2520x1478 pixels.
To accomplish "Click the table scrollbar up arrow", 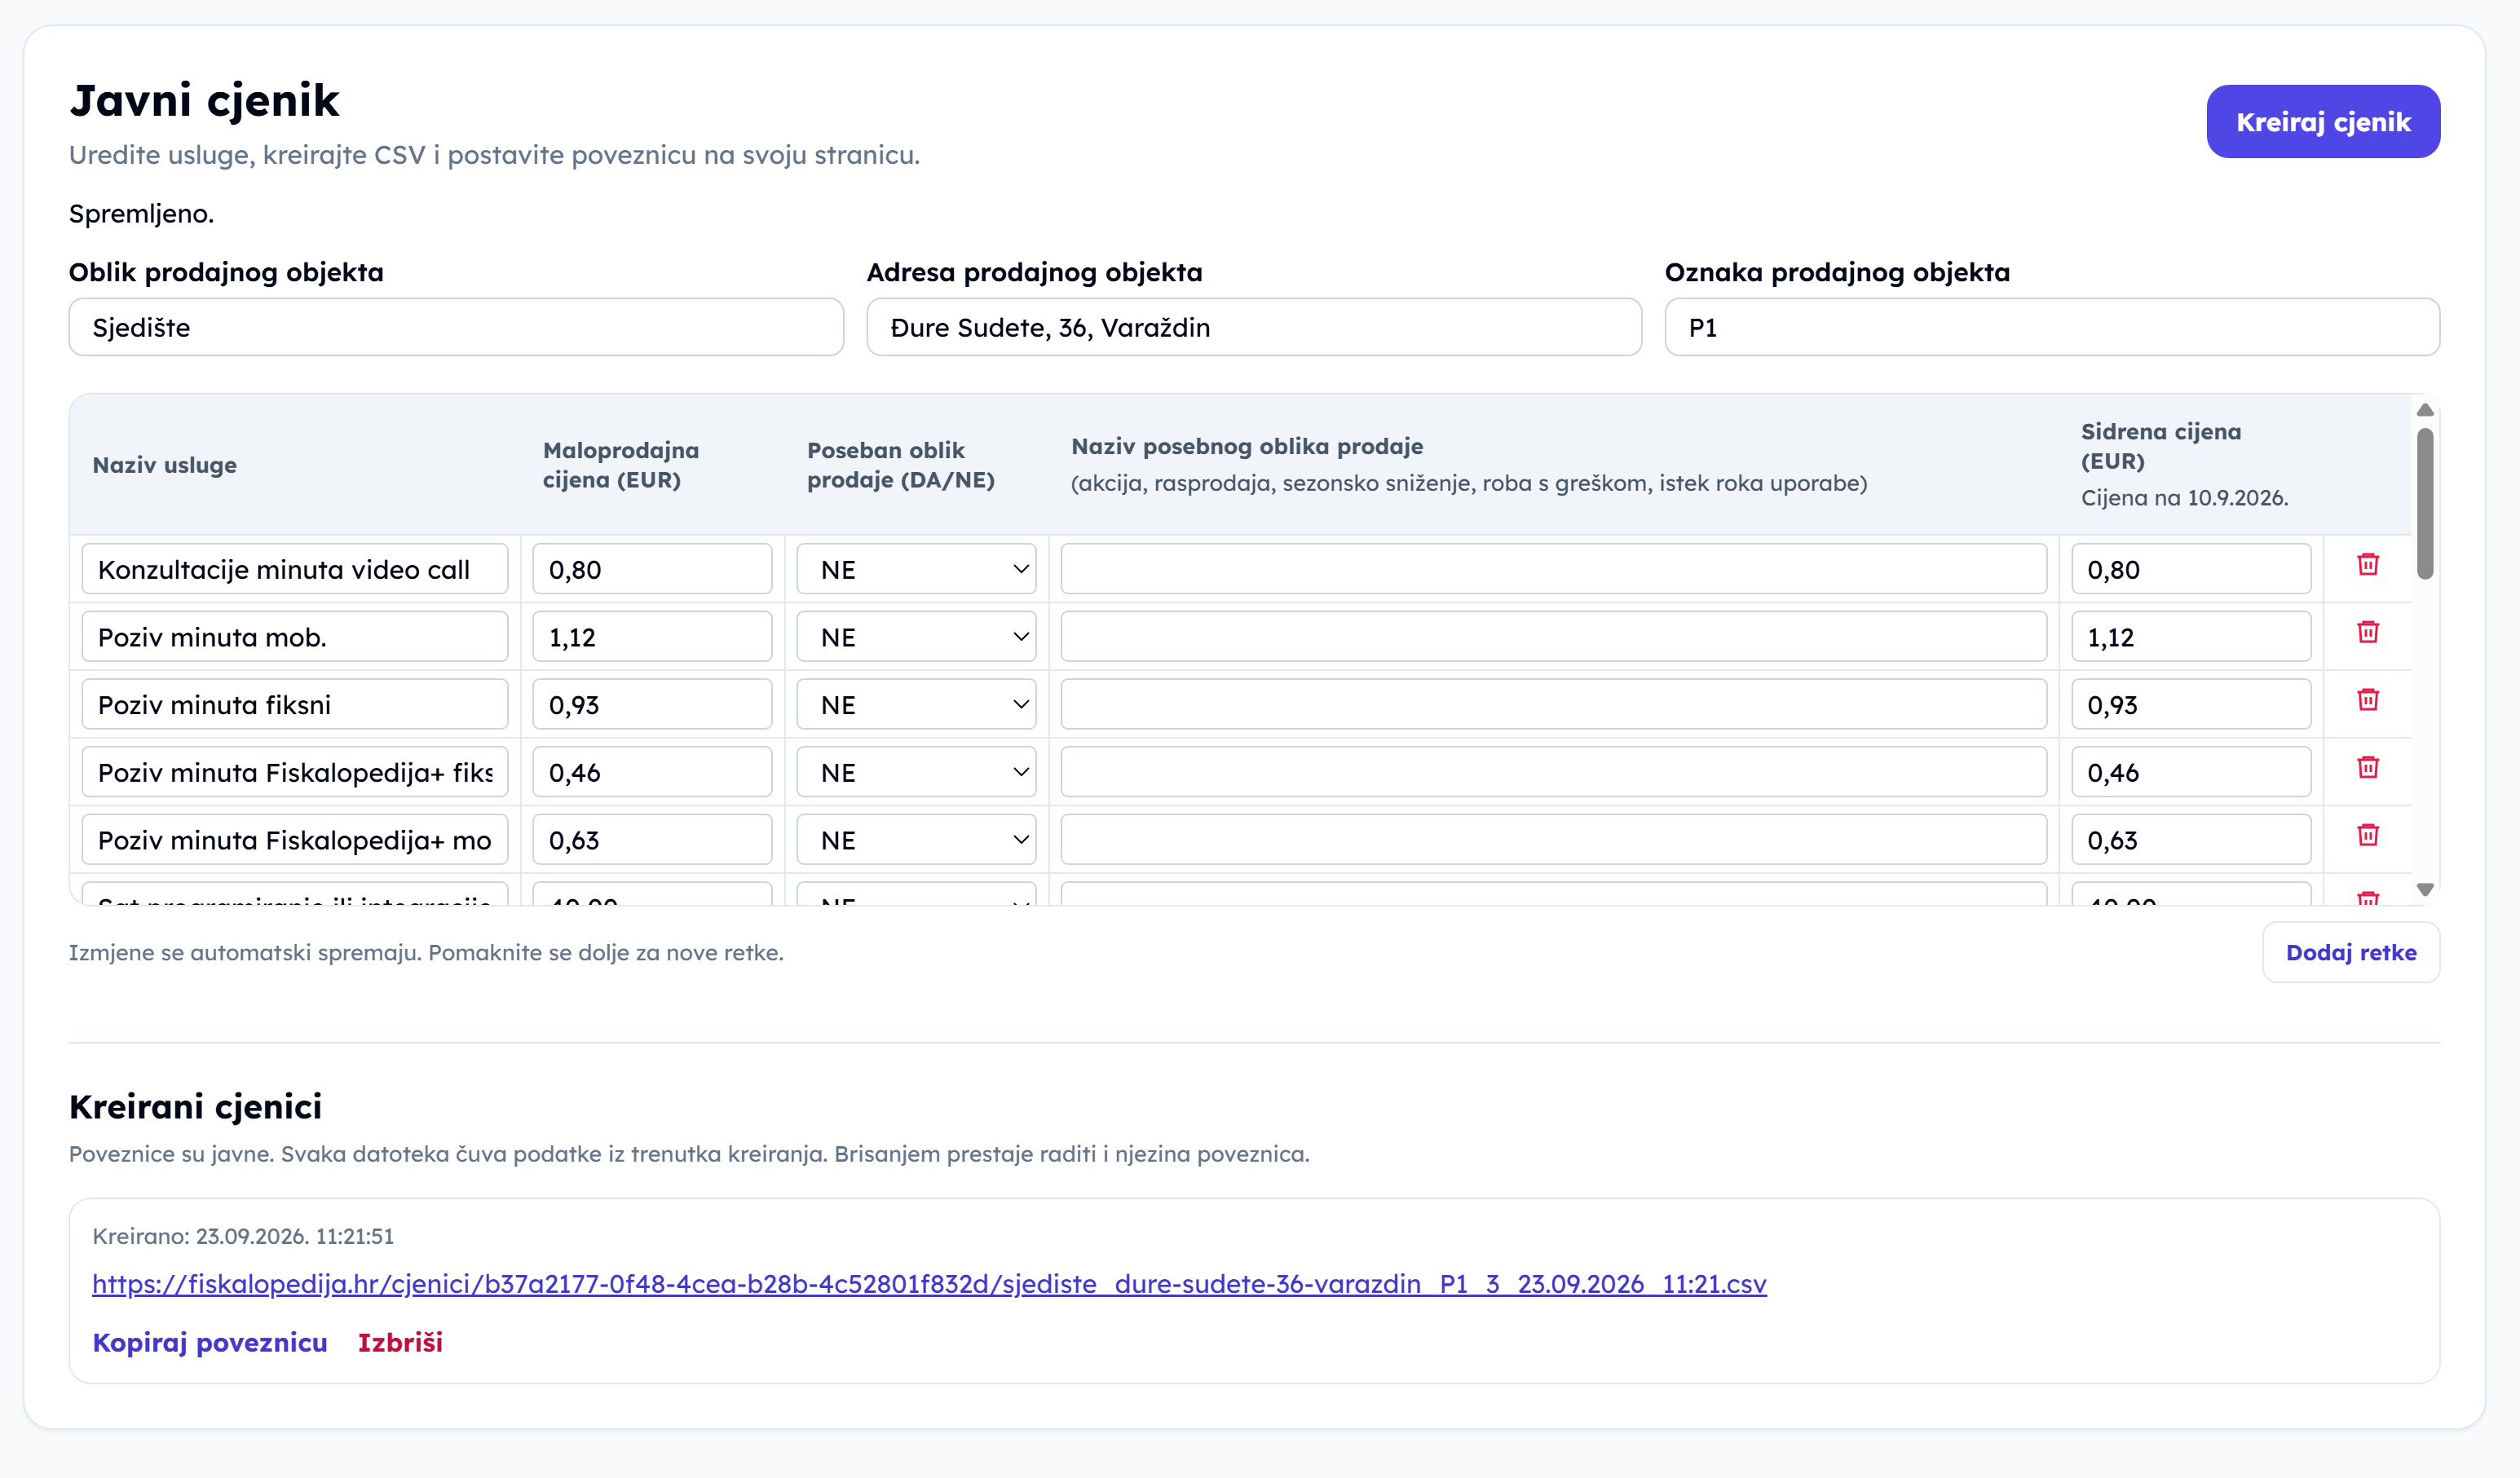I will pos(2425,410).
